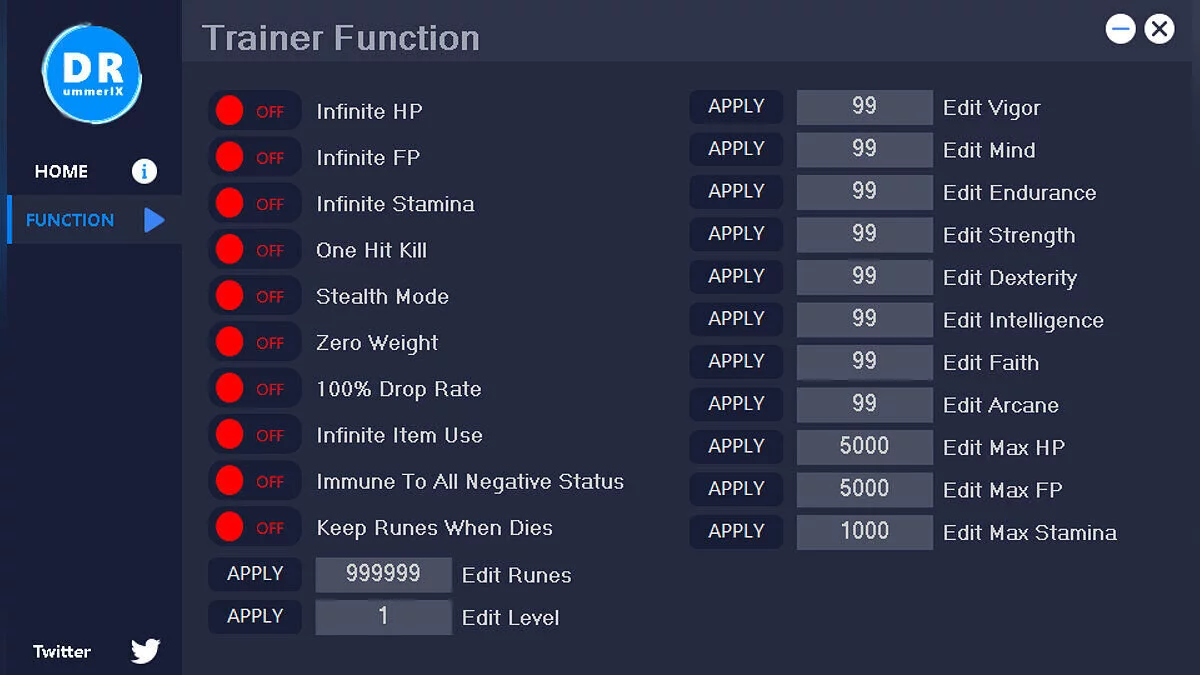Screen dimensions: 1200x675
Task: Click the Twitter text link
Action: (x=62, y=651)
